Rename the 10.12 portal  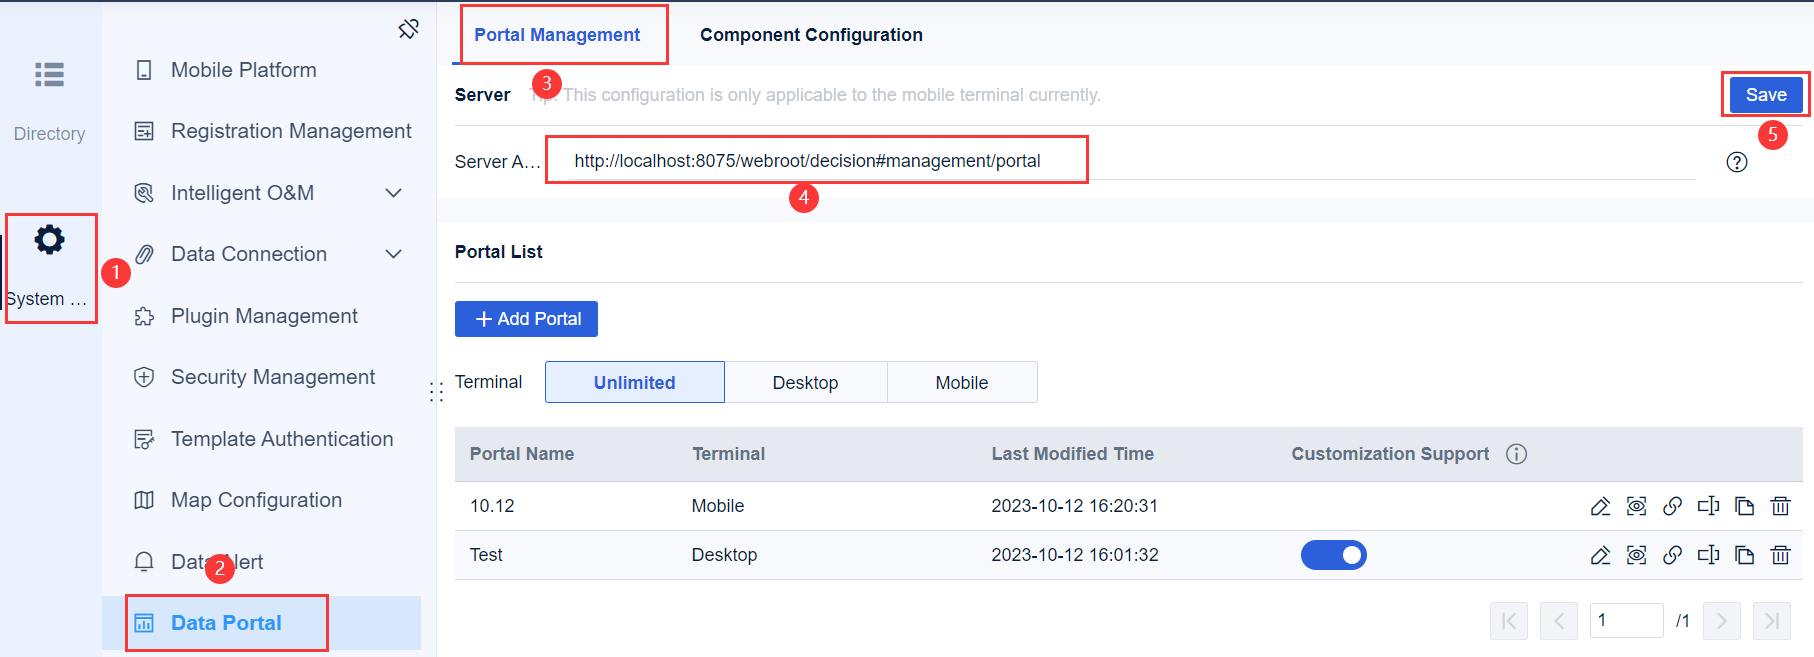tap(1708, 506)
